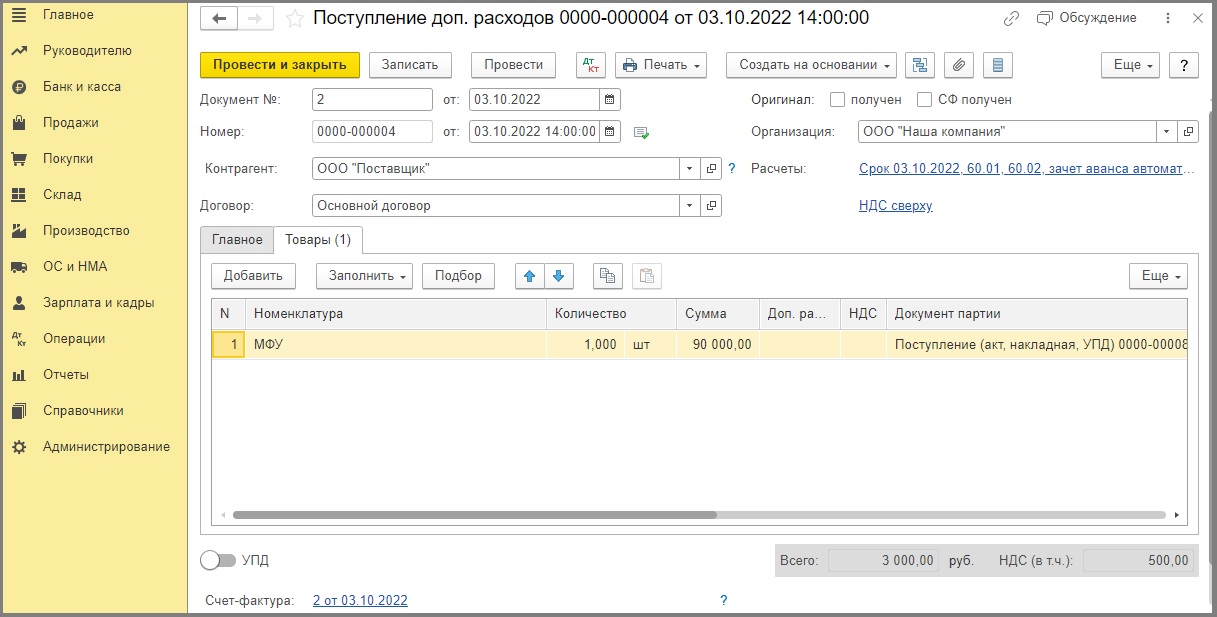Viewport: 1217px width, 617px height.
Task: Copy the document link via chain icon
Action: pos(1011,18)
